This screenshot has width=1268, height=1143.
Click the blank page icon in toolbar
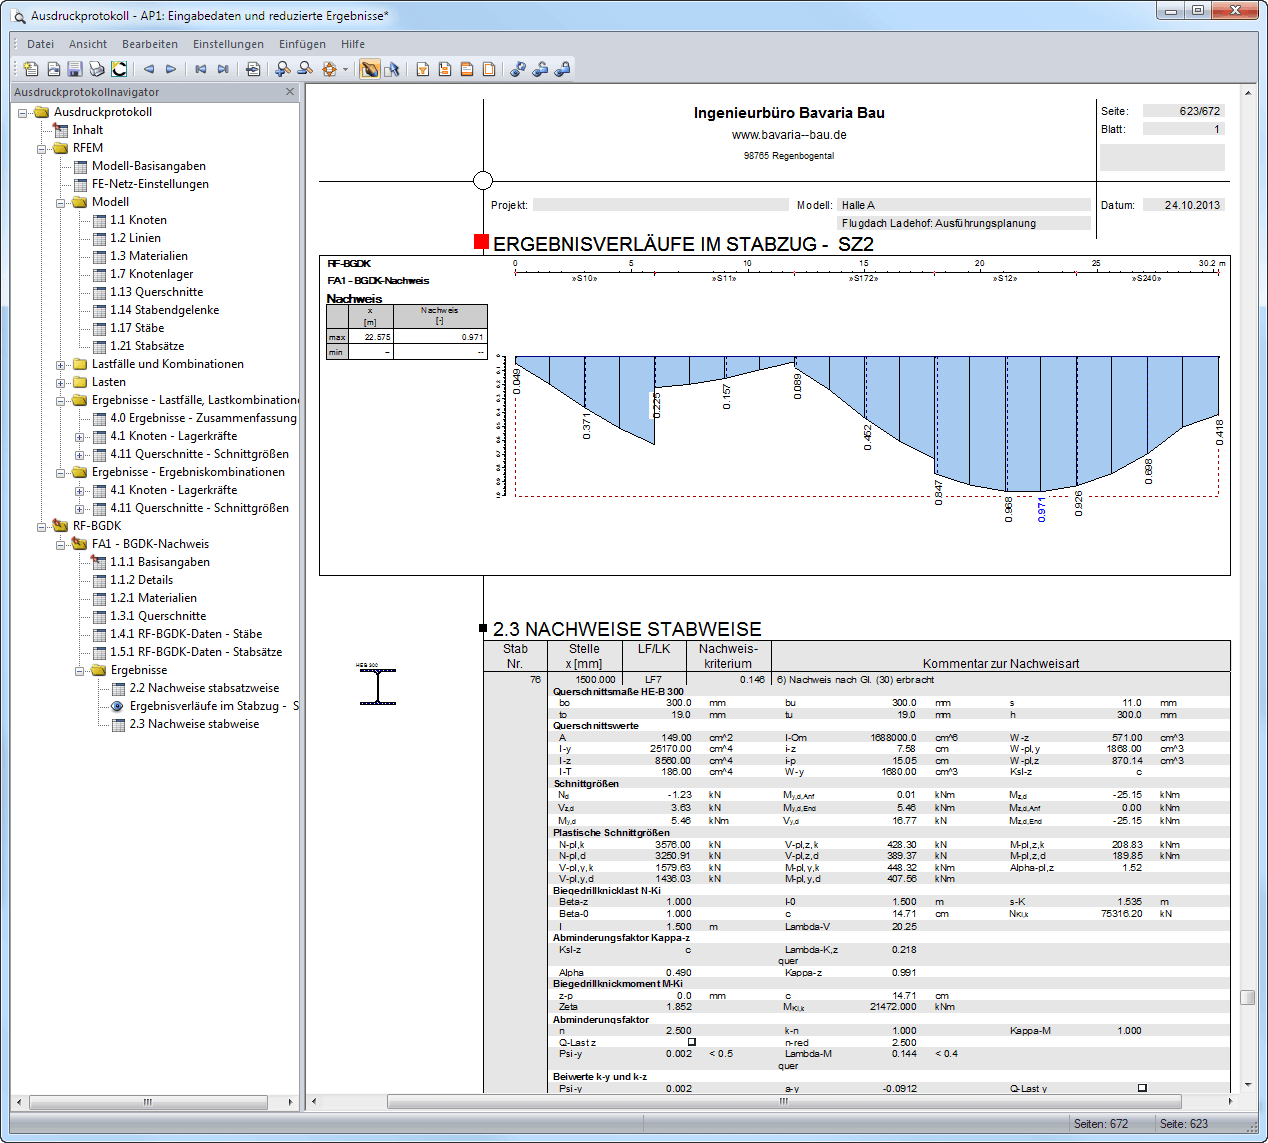[489, 69]
